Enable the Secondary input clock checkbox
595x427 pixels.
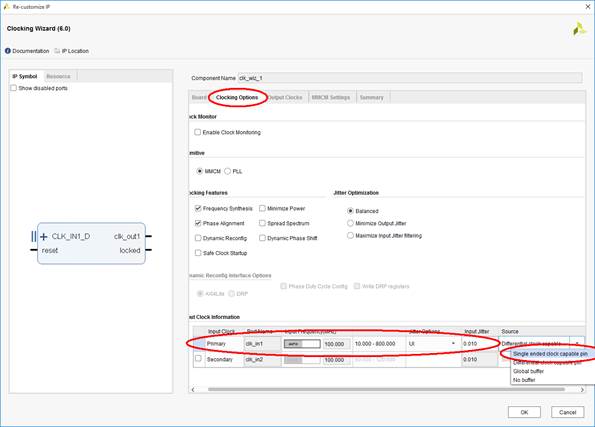(x=198, y=358)
